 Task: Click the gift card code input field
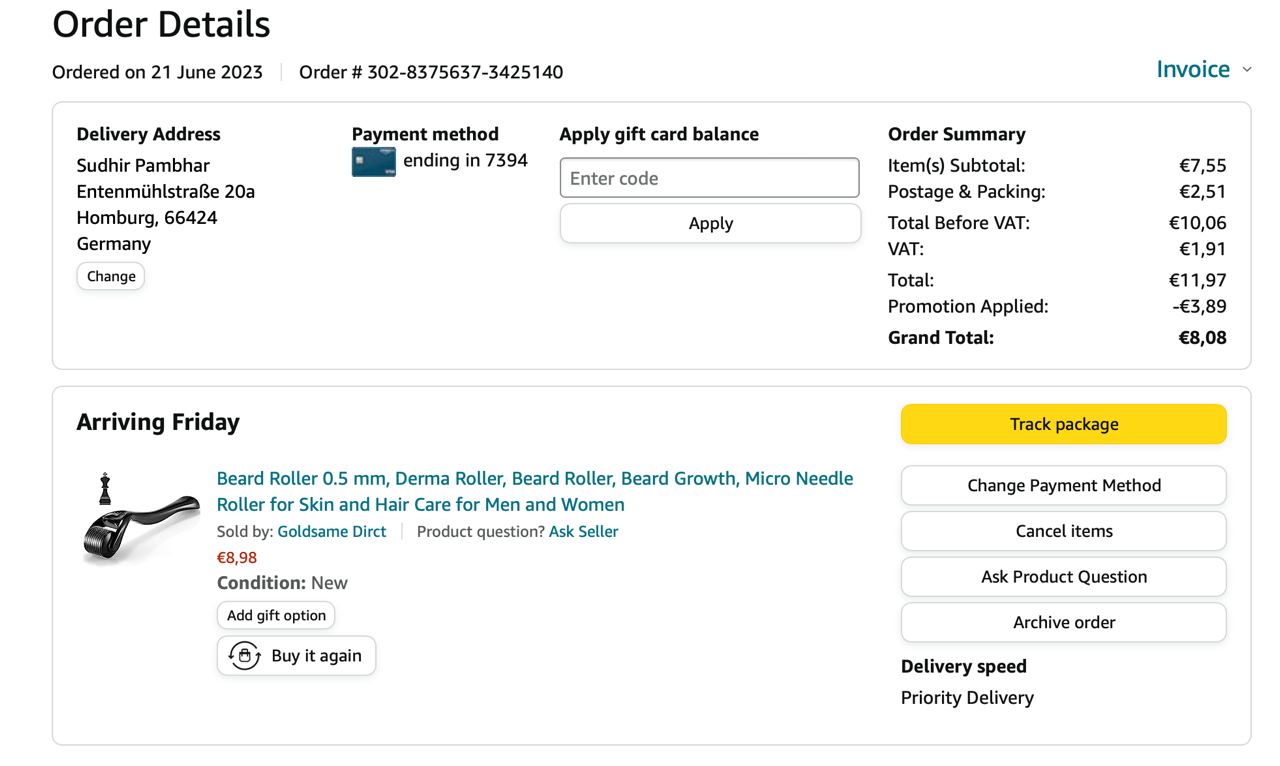coord(709,178)
